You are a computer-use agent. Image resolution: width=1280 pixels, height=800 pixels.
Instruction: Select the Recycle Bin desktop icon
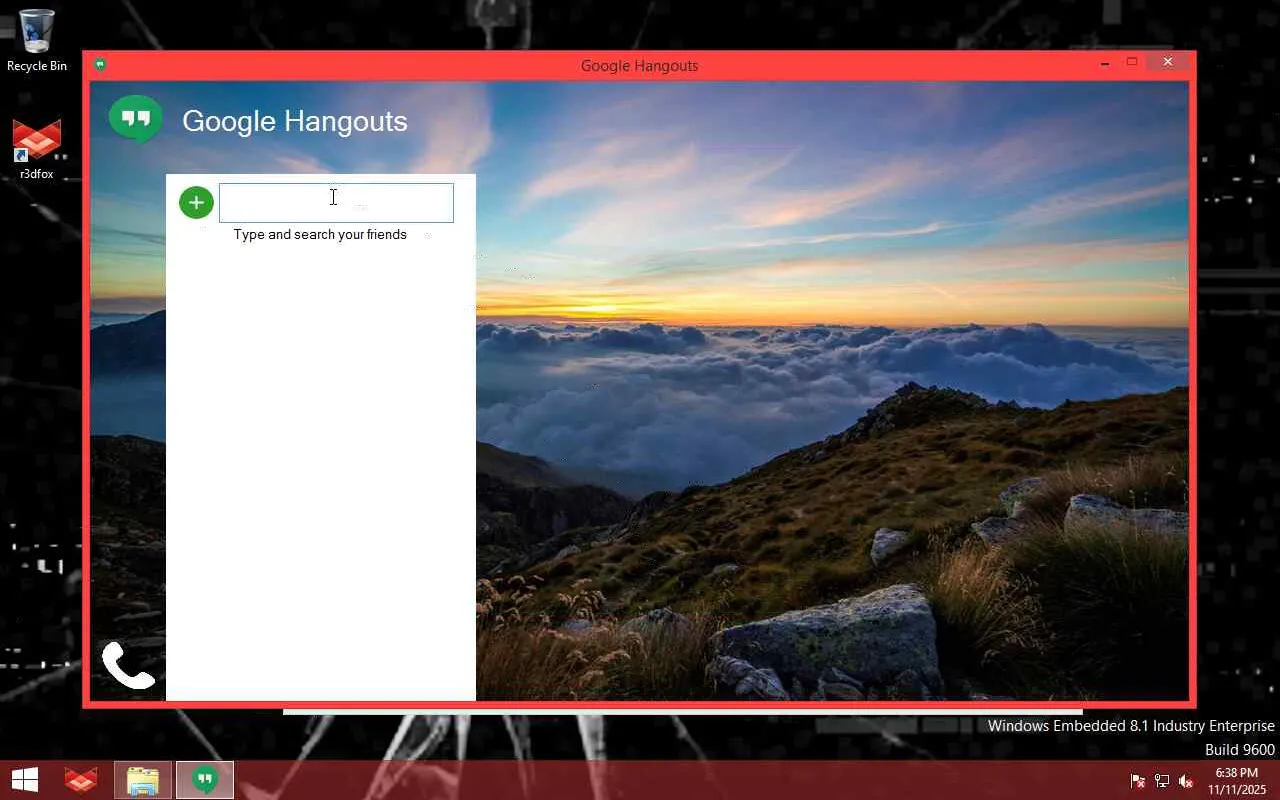click(37, 41)
